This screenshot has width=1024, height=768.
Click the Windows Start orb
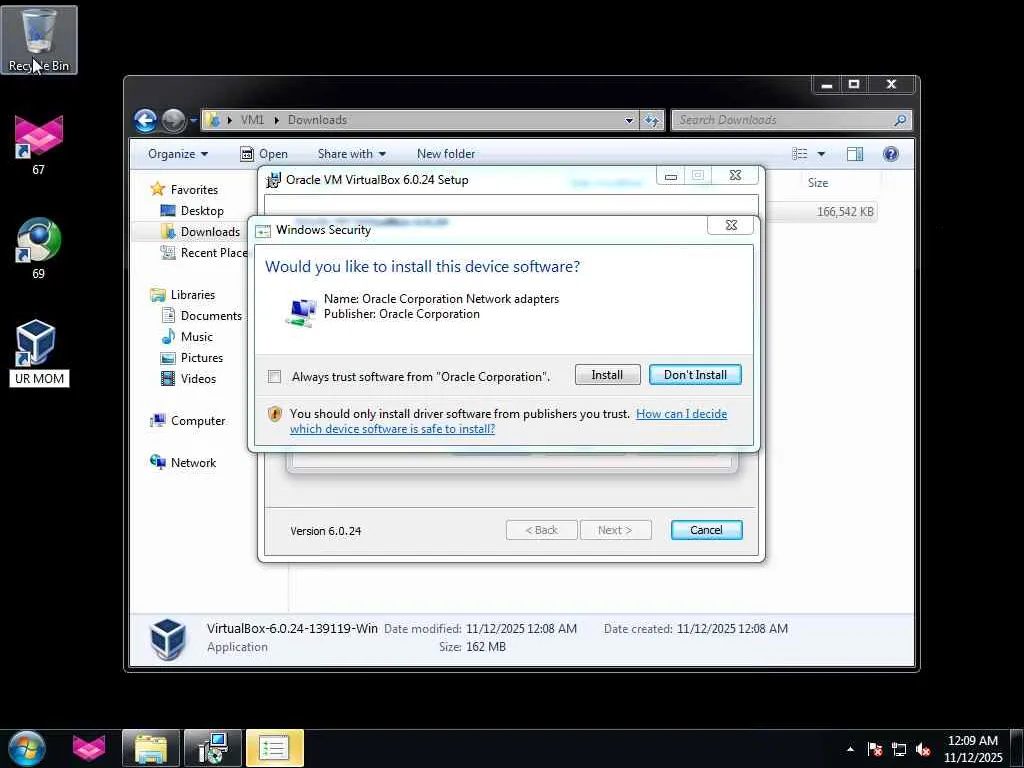(27, 748)
